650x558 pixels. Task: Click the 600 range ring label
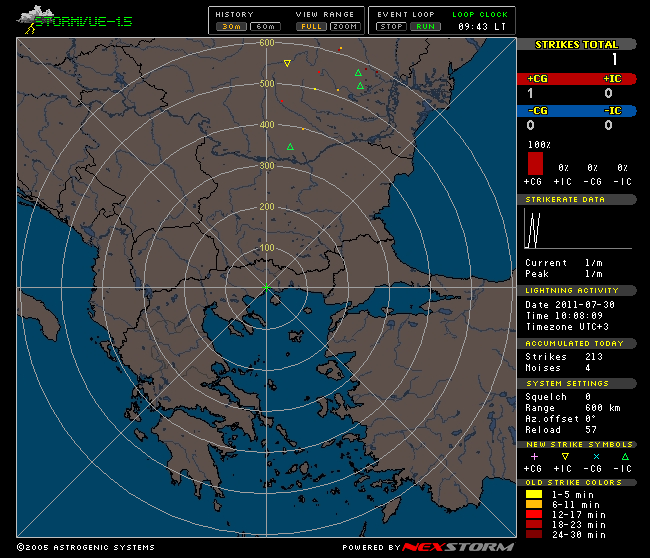pos(267,43)
